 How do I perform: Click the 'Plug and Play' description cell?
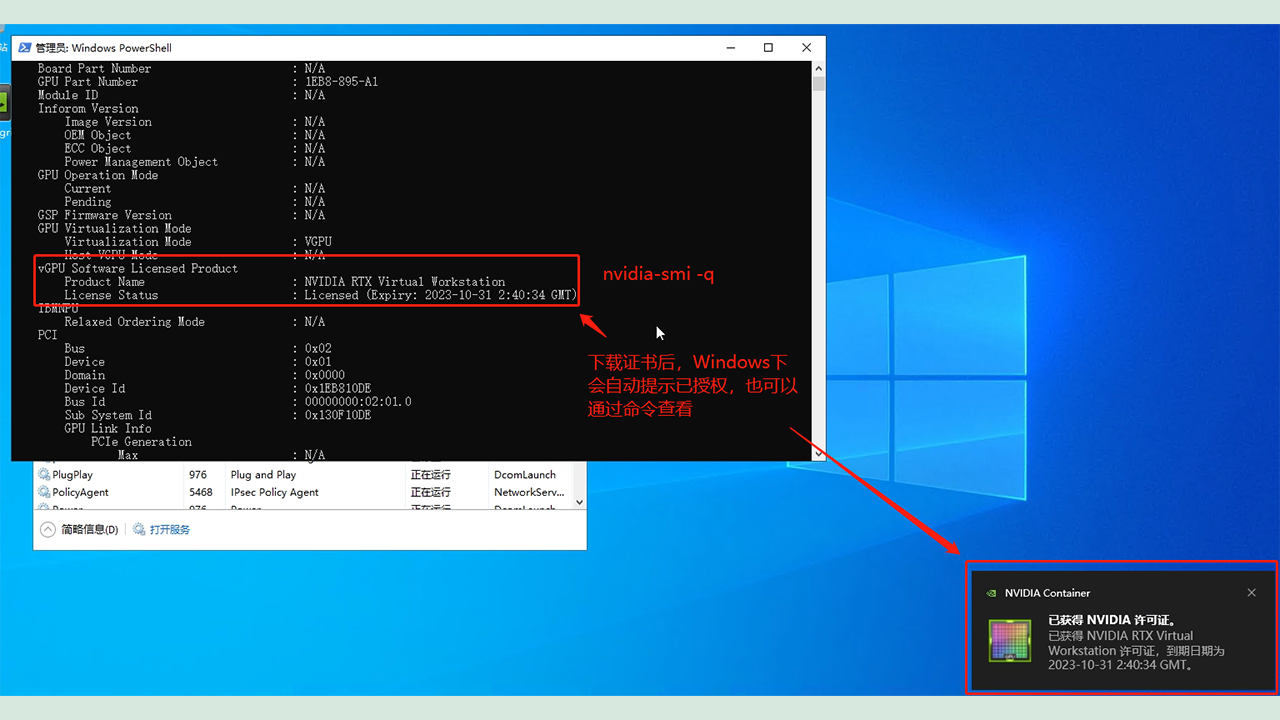tap(263, 475)
